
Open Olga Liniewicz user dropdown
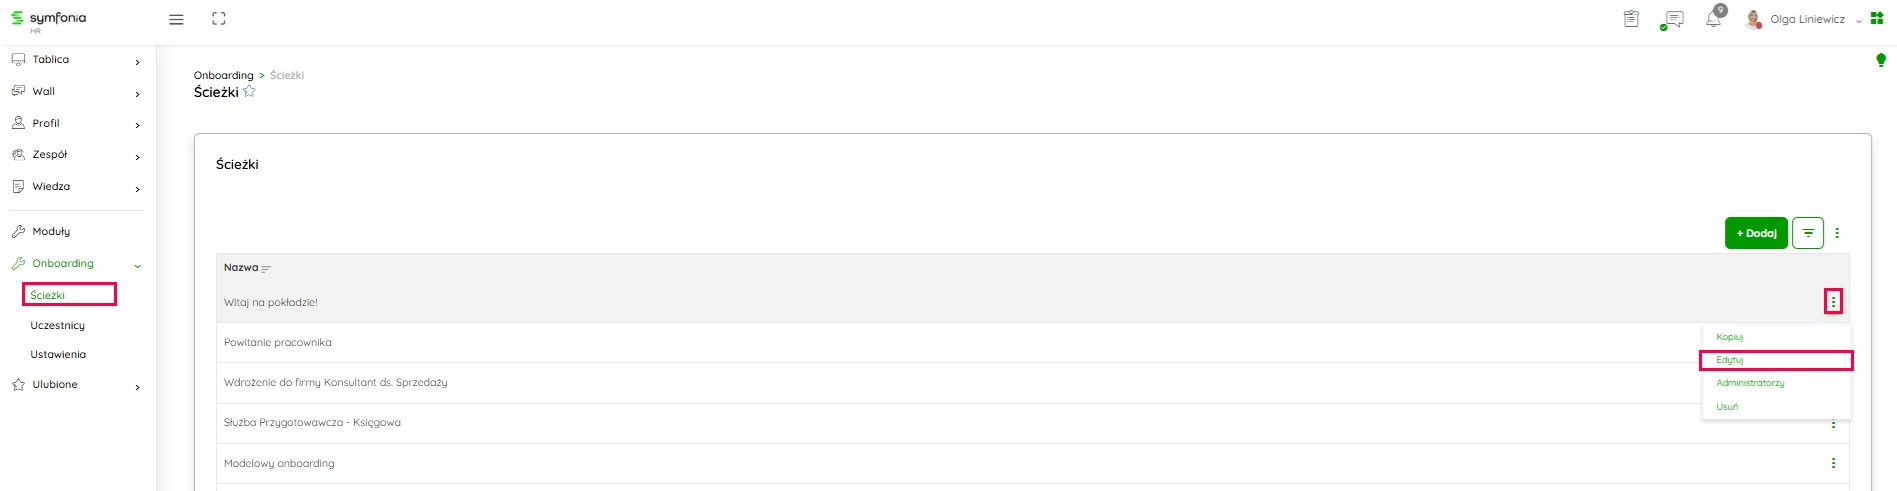[x=1808, y=19]
